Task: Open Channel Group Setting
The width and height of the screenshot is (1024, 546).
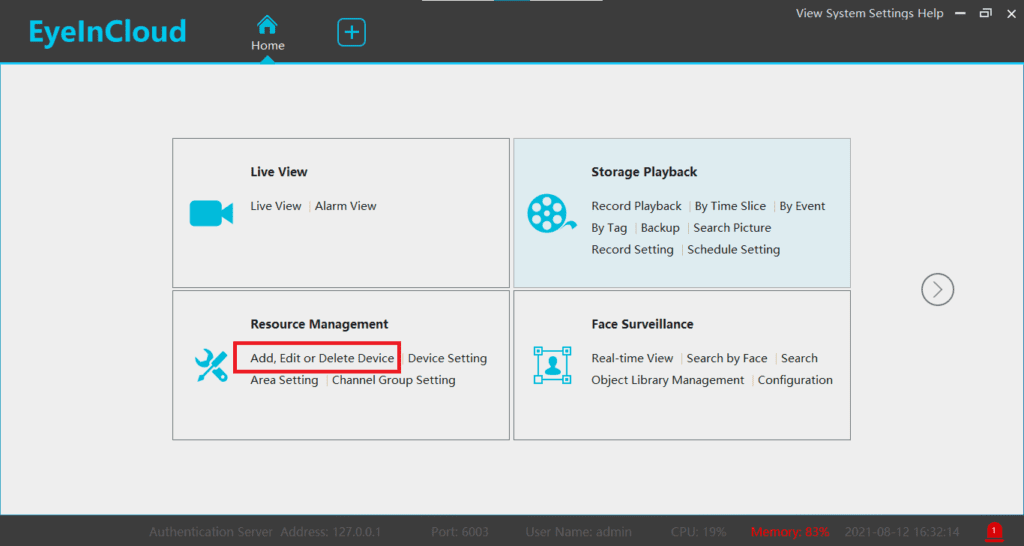Action: click(x=393, y=380)
